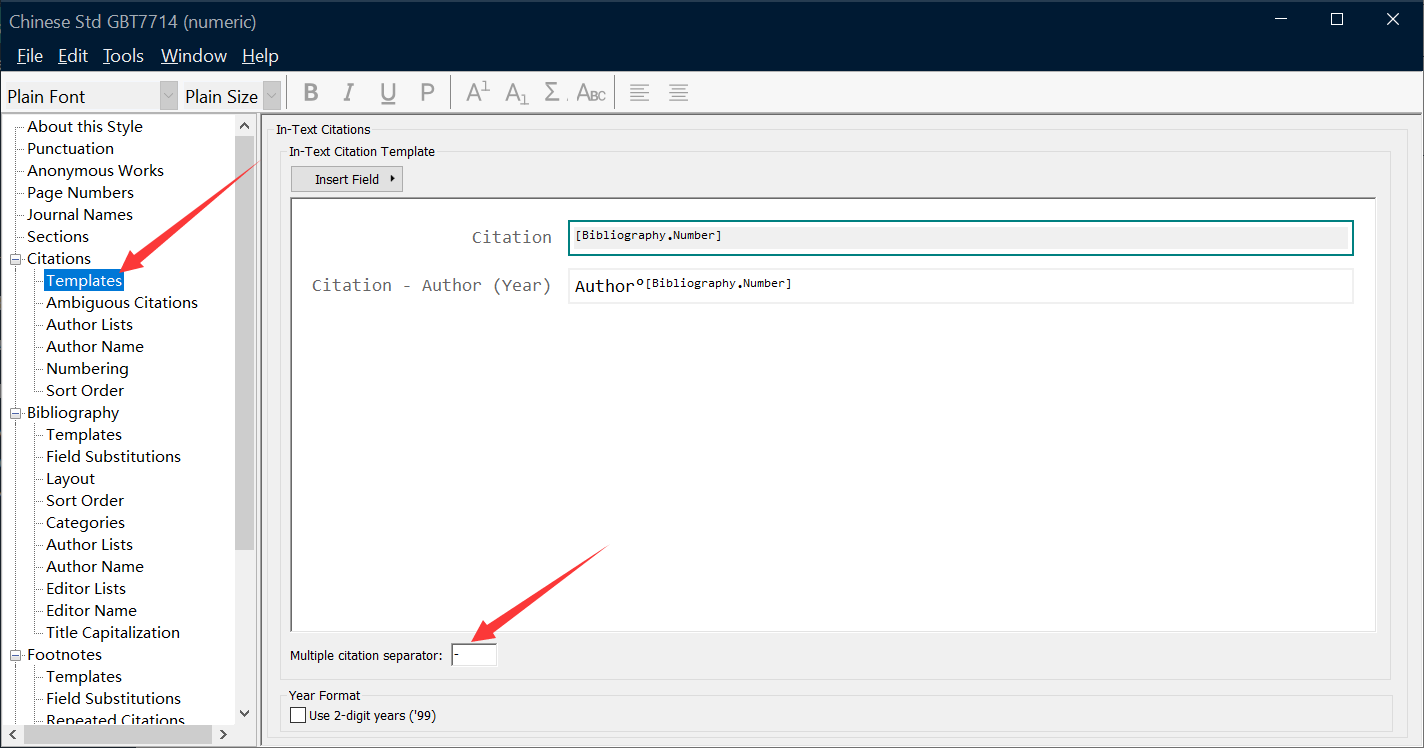Select Layout under Bibliography

click(x=70, y=479)
